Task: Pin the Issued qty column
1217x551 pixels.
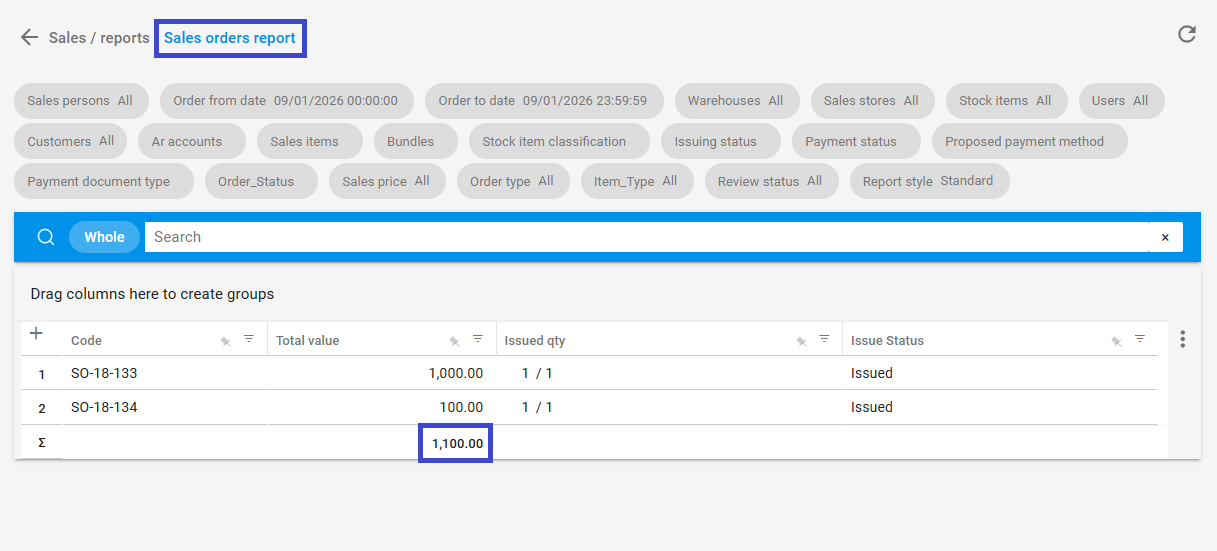Action: [801, 341]
